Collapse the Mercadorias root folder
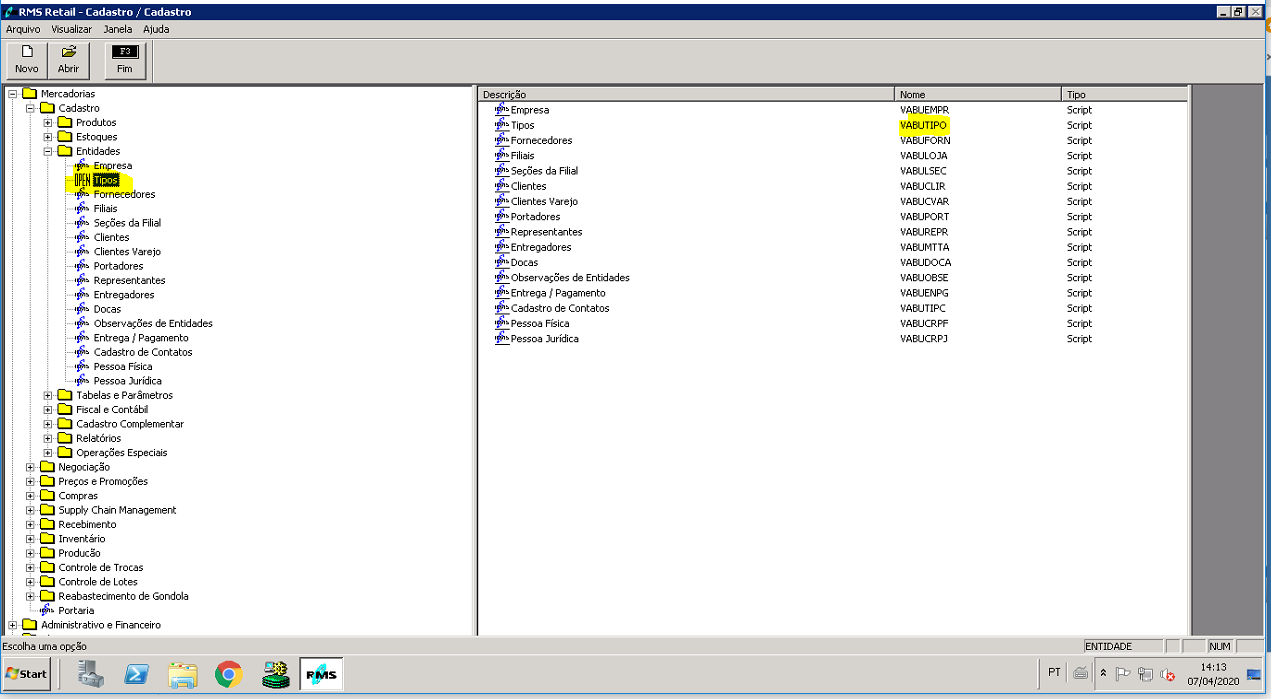 coord(12,94)
